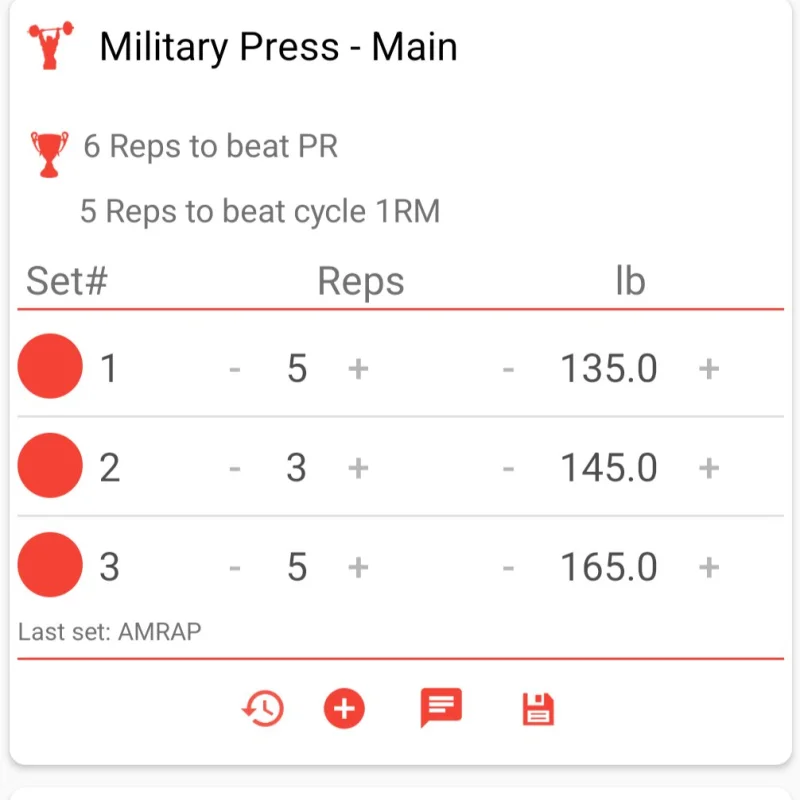Tap the Military Press - Main title
The height and width of the screenshot is (800, 800).
pyautogui.click(x=278, y=47)
